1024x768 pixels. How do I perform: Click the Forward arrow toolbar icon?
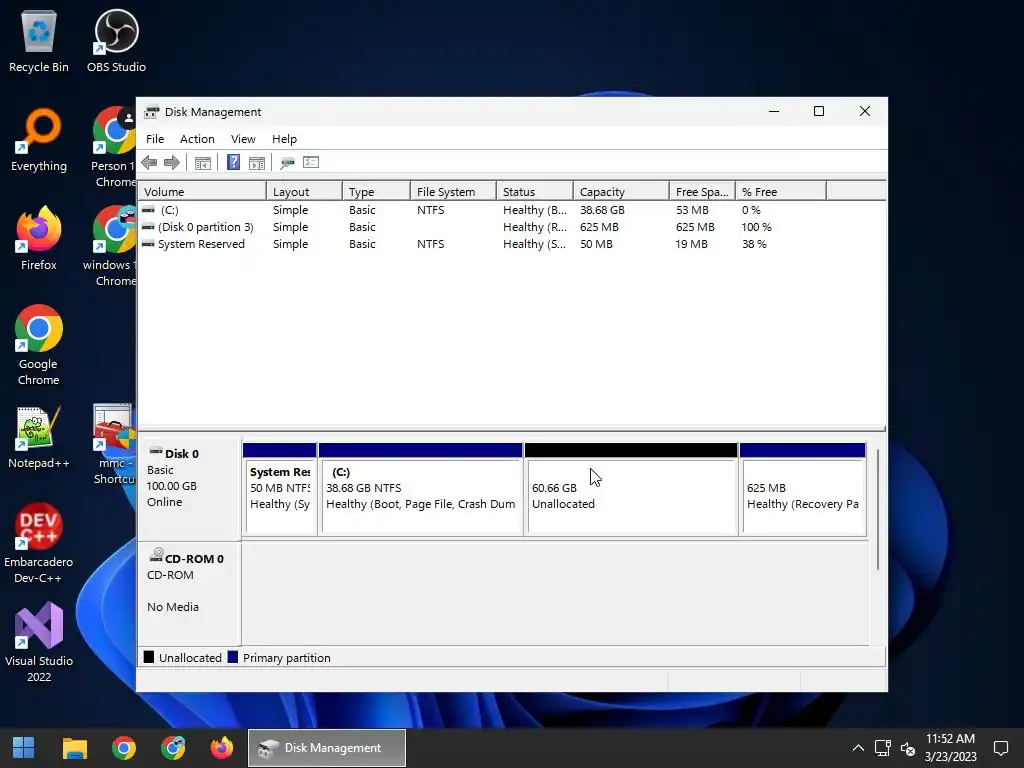tap(172, 163)
